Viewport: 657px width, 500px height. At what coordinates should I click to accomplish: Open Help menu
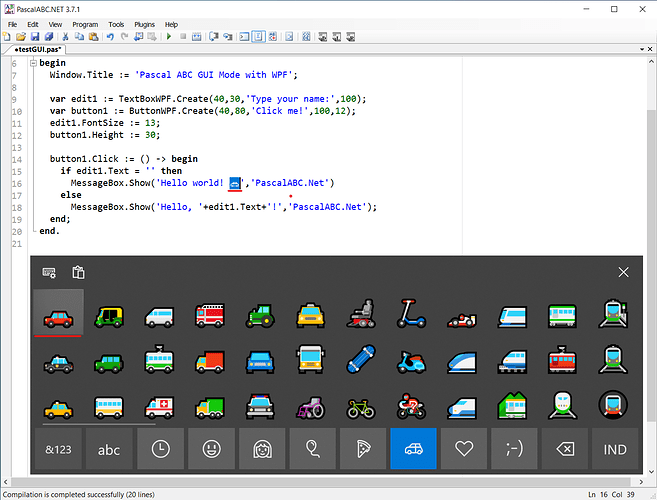click(171, 24)
